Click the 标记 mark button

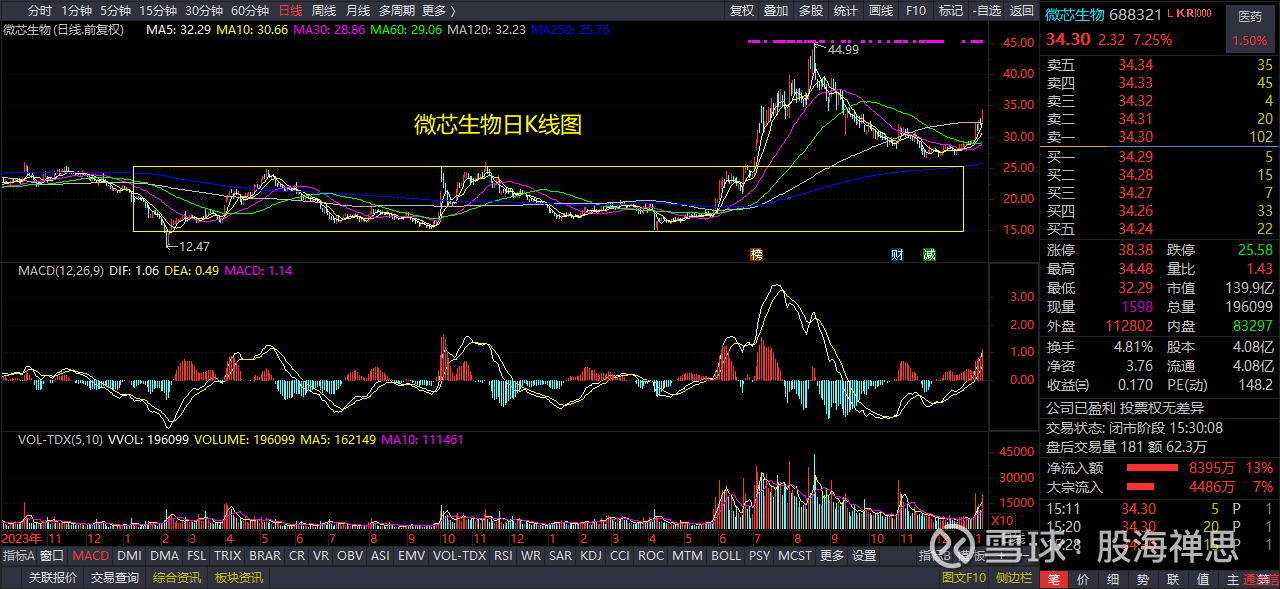pos(950,11)
